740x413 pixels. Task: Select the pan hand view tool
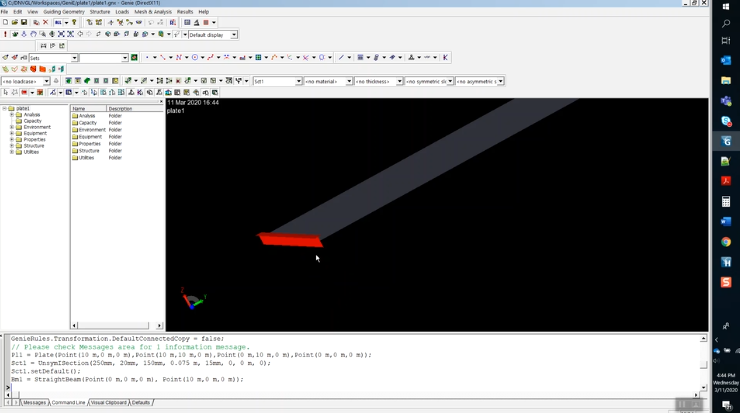[33, 34]
